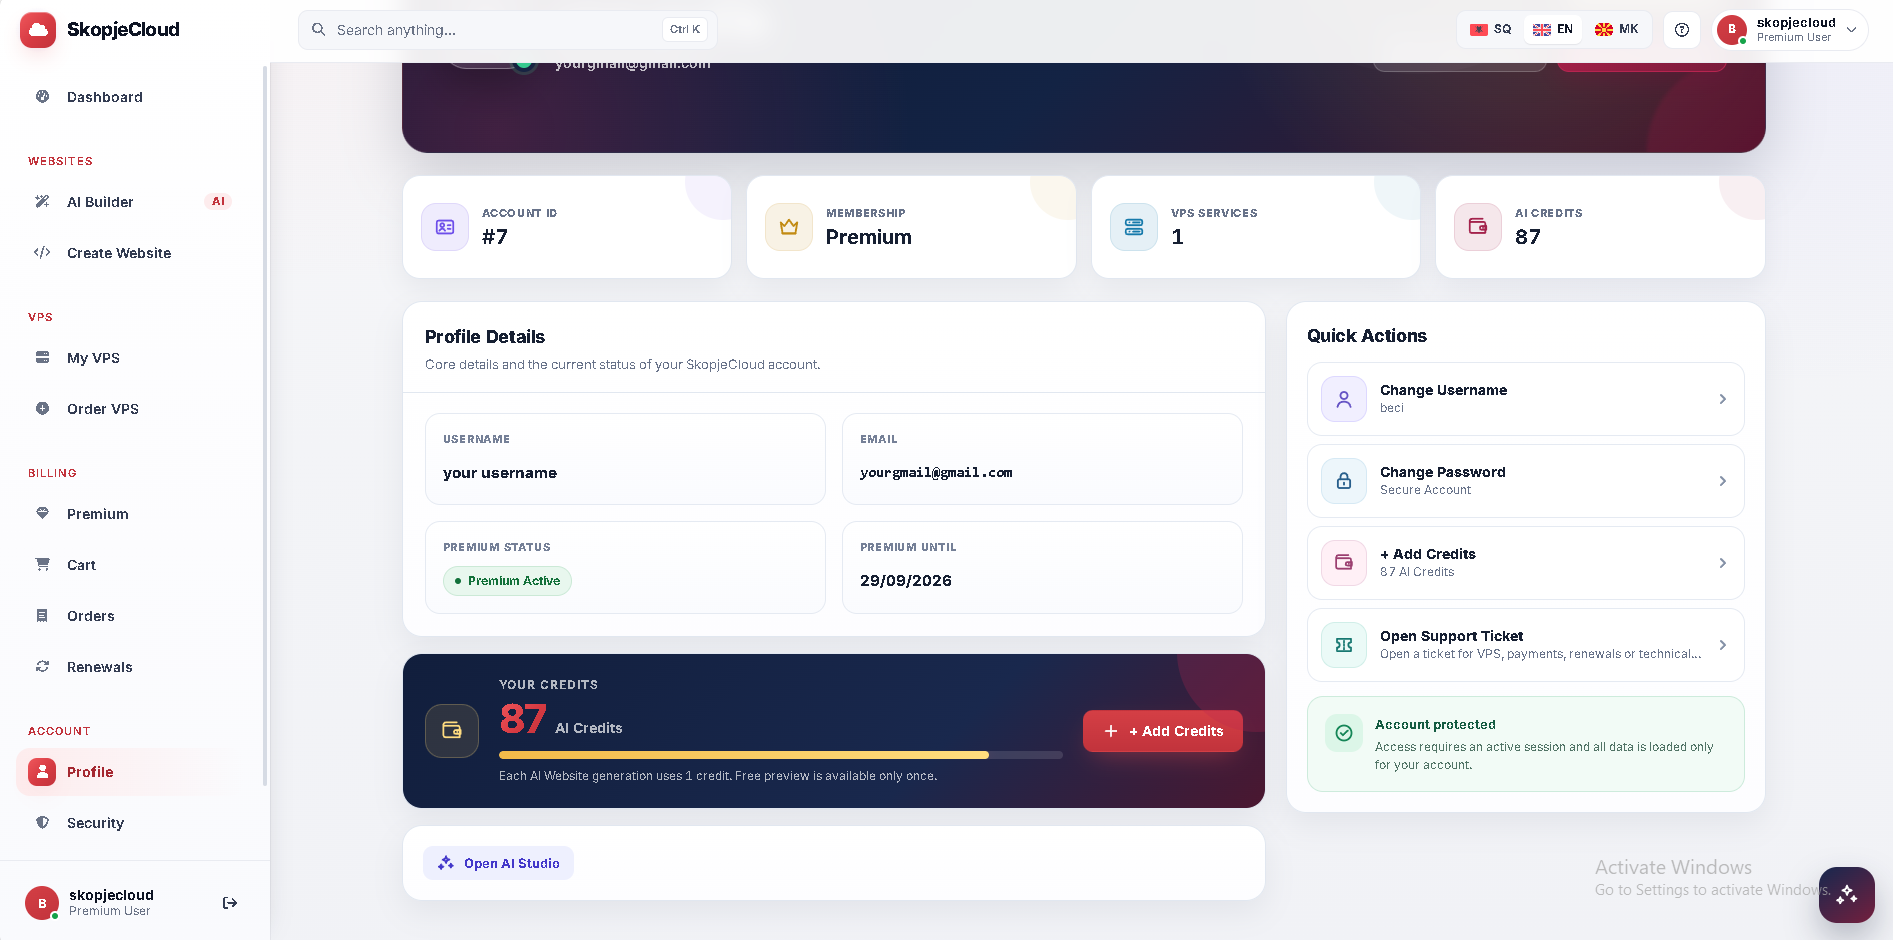Click the Username field showing your username
The width and height of the screenshot is (1893, 940).
(625, 459)
